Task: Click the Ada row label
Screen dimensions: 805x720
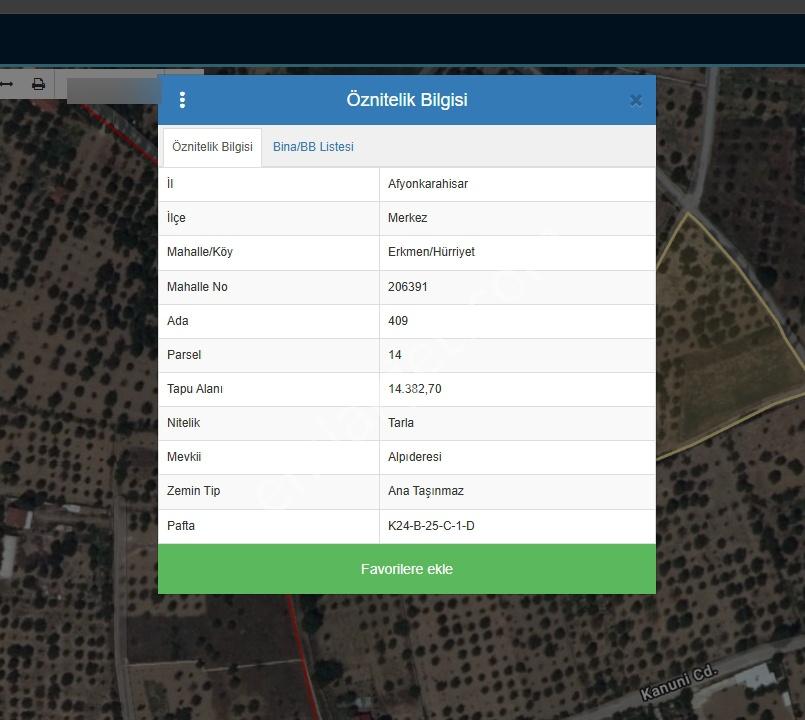Action: [178, 320]
